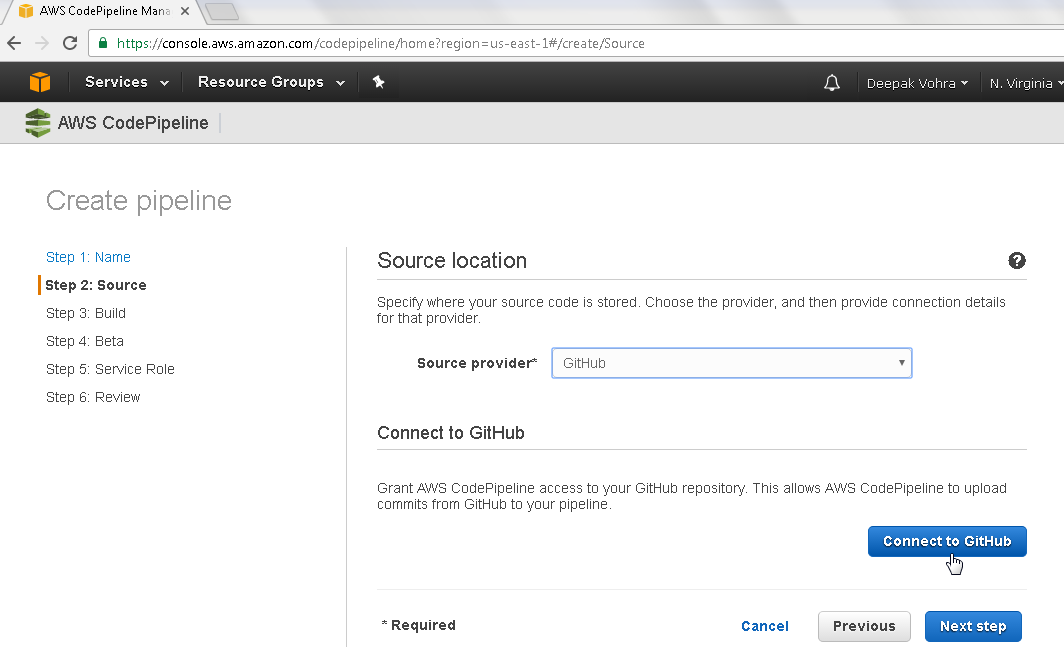Viewport: 1064px width, 662px height.
Task: Click the AWS CodePipeline title text
Action: 133,123
